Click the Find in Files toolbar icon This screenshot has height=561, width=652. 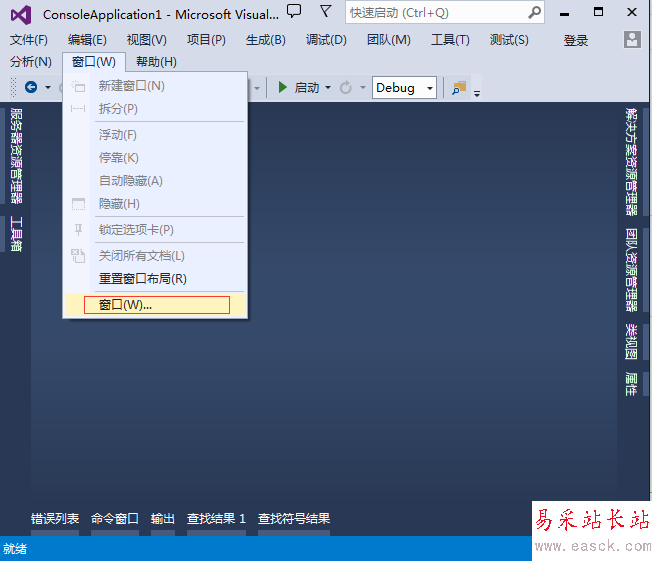click(459, 88)
